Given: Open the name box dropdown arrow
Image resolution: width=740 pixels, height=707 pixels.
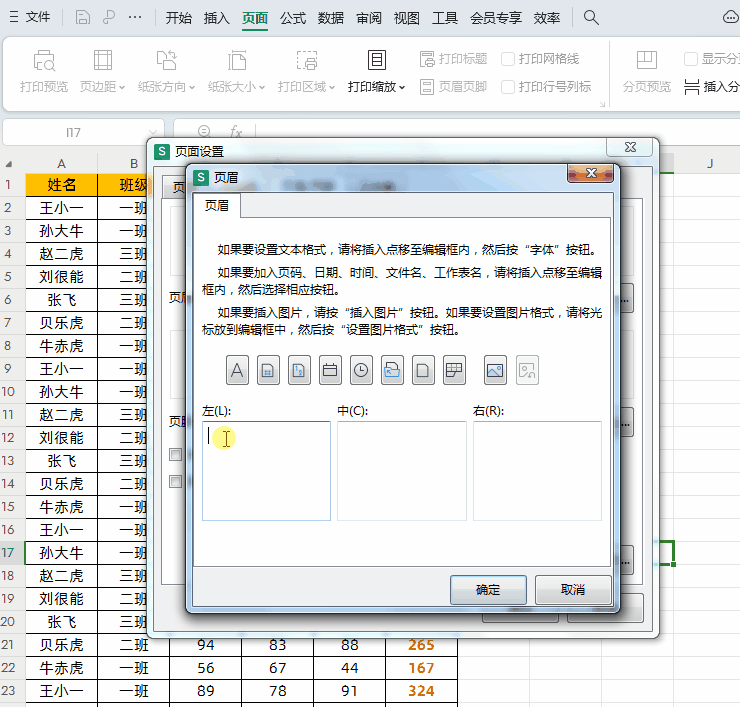Looking at the screenshot, I should [x=152, y=132].
